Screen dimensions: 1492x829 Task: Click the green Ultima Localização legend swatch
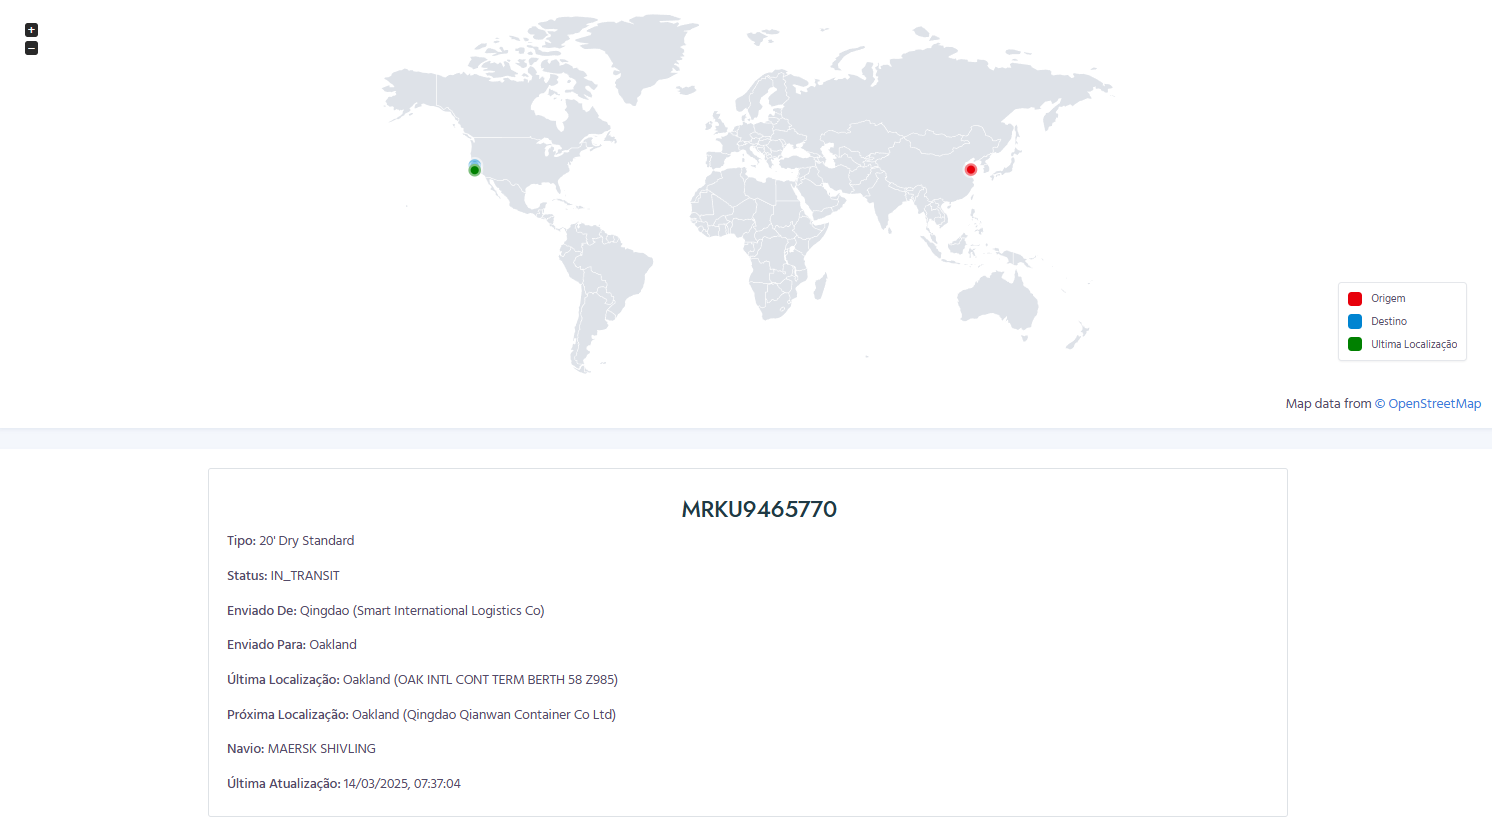coord(1355,345)
